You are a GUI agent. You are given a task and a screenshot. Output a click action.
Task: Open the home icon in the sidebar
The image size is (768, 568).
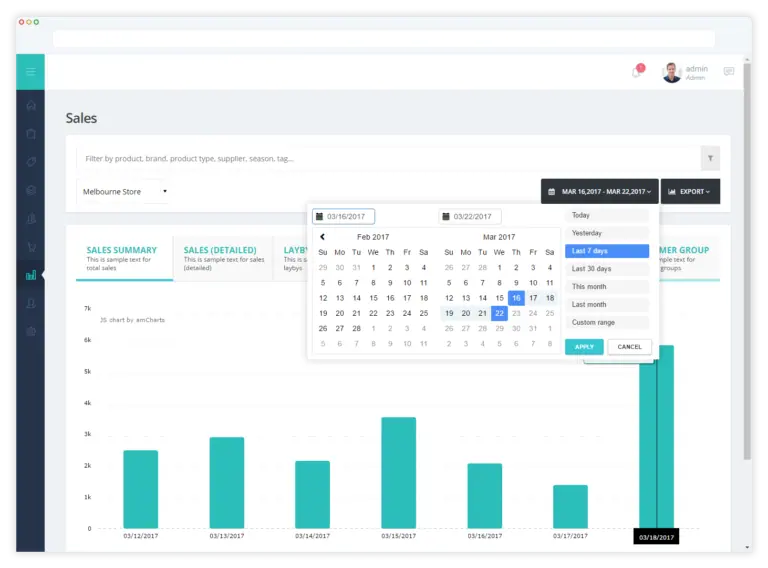(x=31, y=105)
